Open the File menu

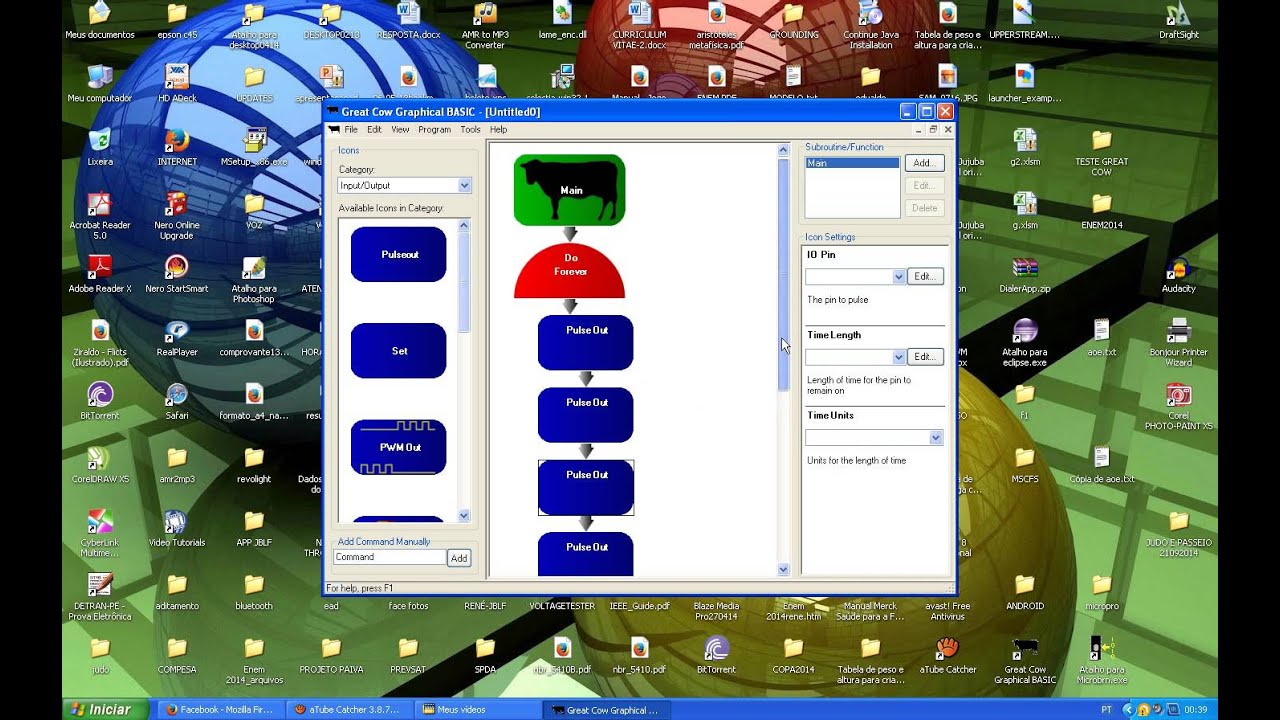[351, 129]
